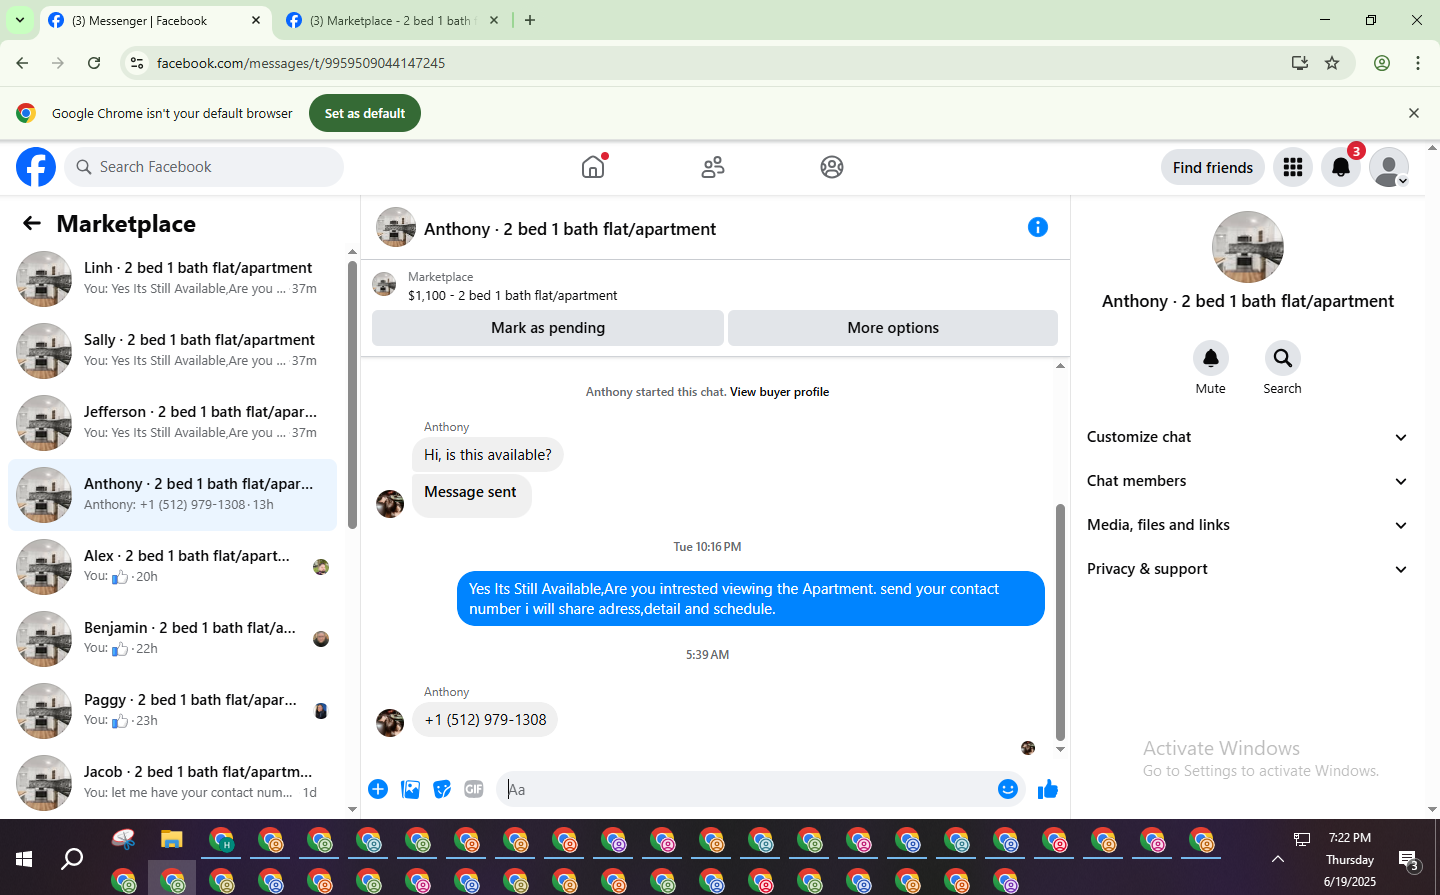
Task: Open Chrome's three-dot menu
Action: (x=1418, y=63)
